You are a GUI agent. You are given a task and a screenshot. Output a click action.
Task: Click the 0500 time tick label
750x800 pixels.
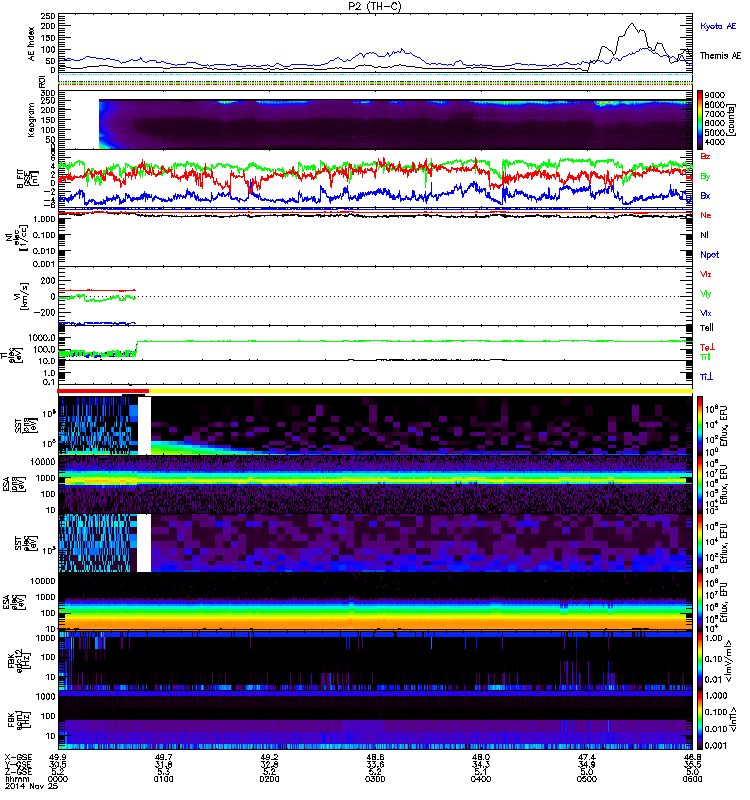(587, 779)
